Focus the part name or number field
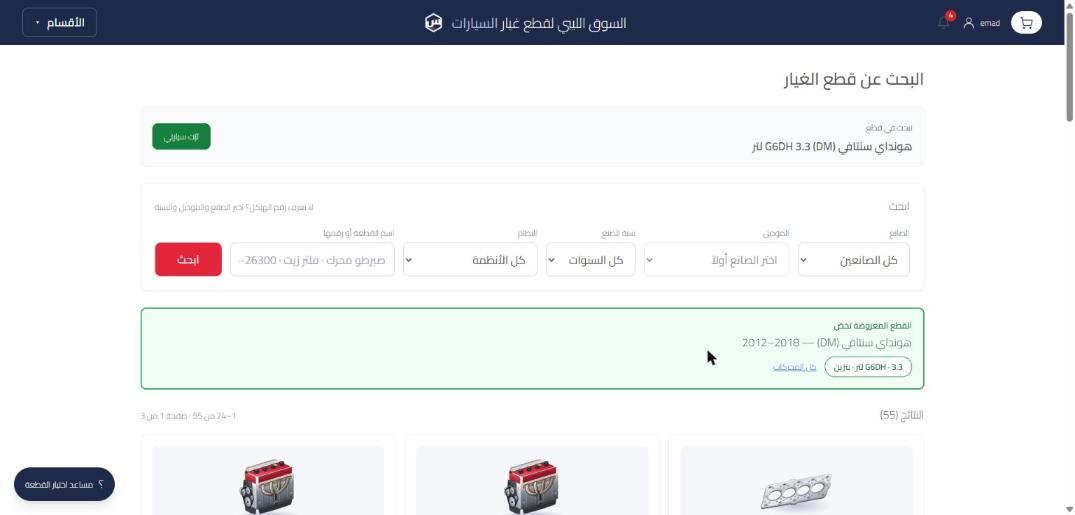The height and width of the screenshot is (515, 1075). (x=313, y=260)
